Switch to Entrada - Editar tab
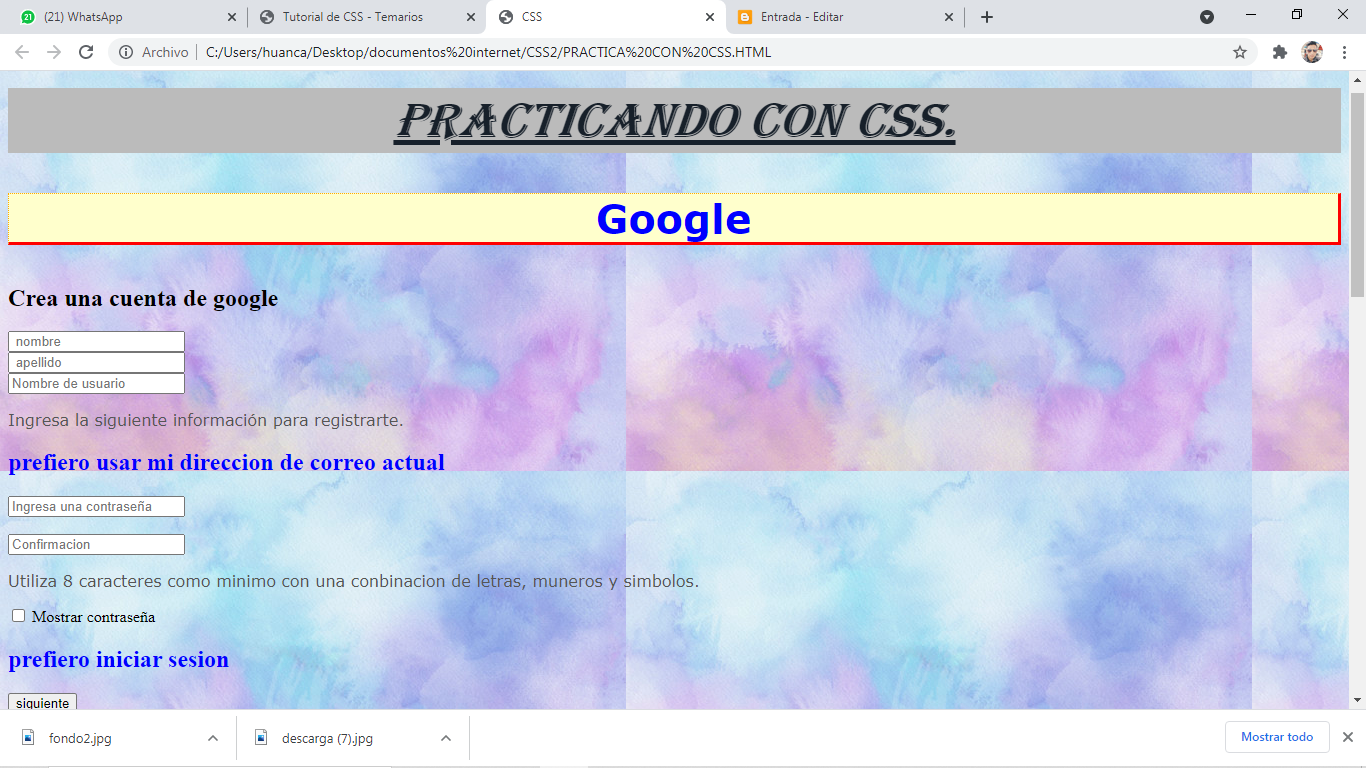1366x768 pixels. coord(844,17)
